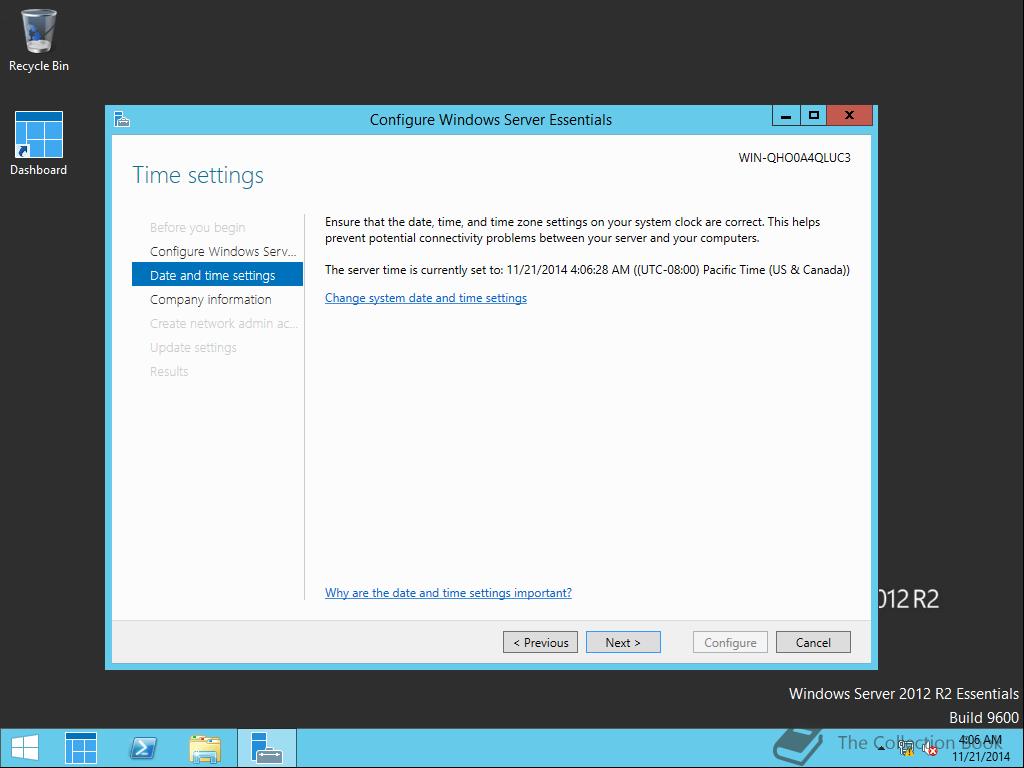
Task: Click the current server time text line
Action: click(x=587, y=270)
